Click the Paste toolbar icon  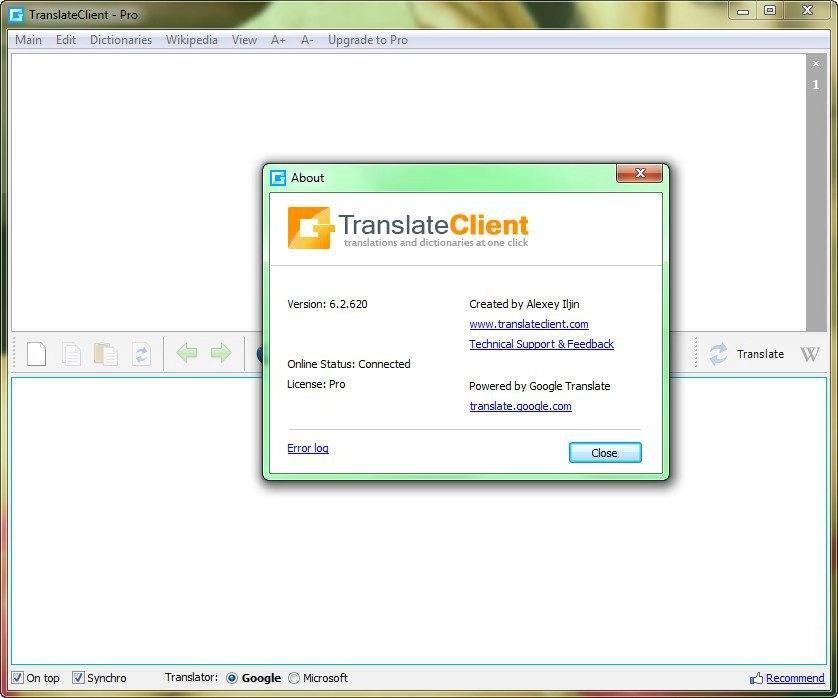(x=106, y=354)
